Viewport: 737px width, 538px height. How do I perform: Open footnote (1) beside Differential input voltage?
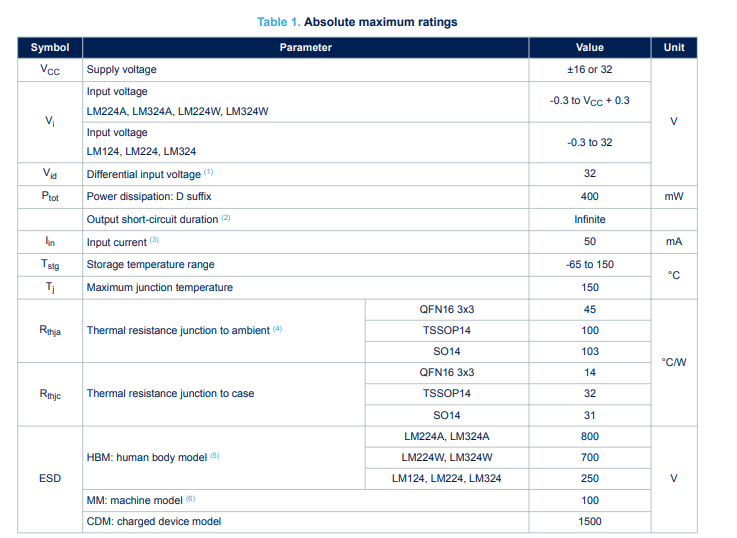tap(209, 172)
